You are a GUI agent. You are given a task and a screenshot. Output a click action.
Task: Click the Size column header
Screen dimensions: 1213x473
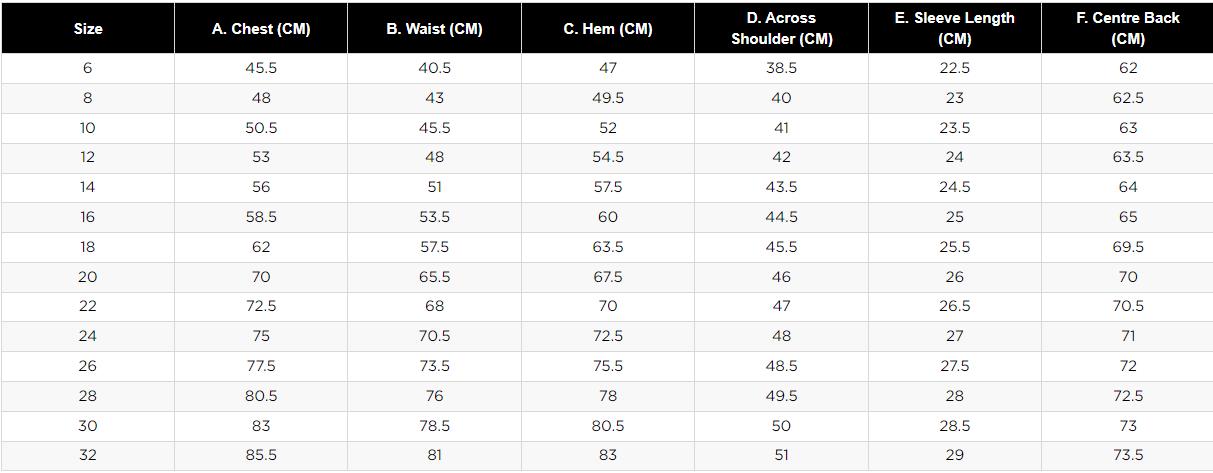coord(88,29)
